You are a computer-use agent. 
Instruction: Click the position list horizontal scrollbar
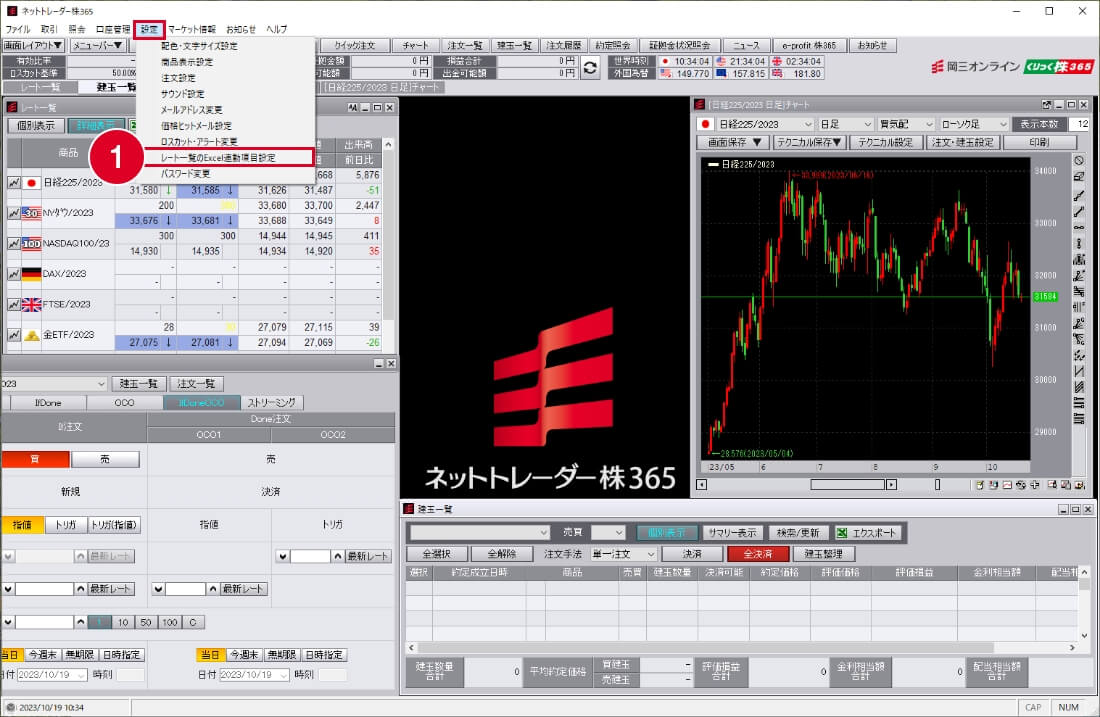705,648
